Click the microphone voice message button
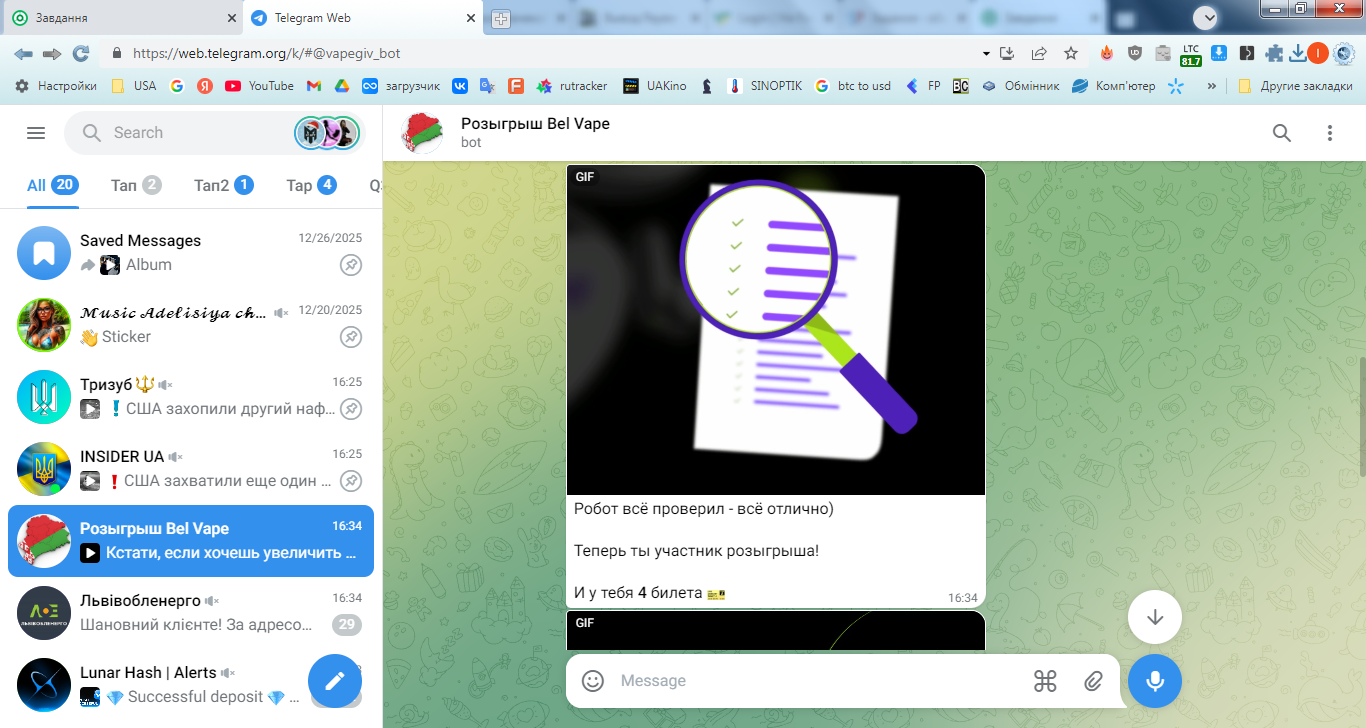Viewport: 1366px width, 728px height. pos(1155,681)
